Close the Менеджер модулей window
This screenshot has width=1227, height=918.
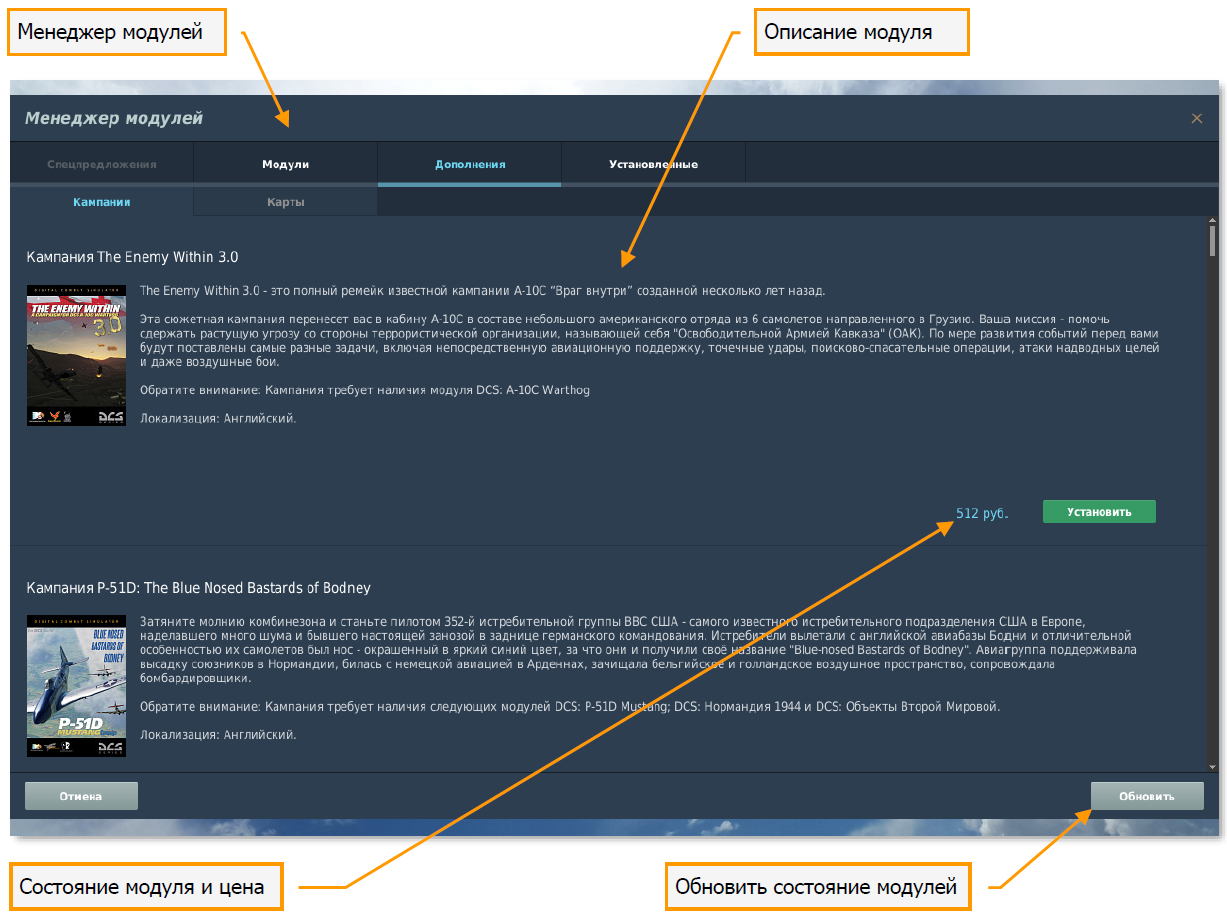(x=1196, y=118)
